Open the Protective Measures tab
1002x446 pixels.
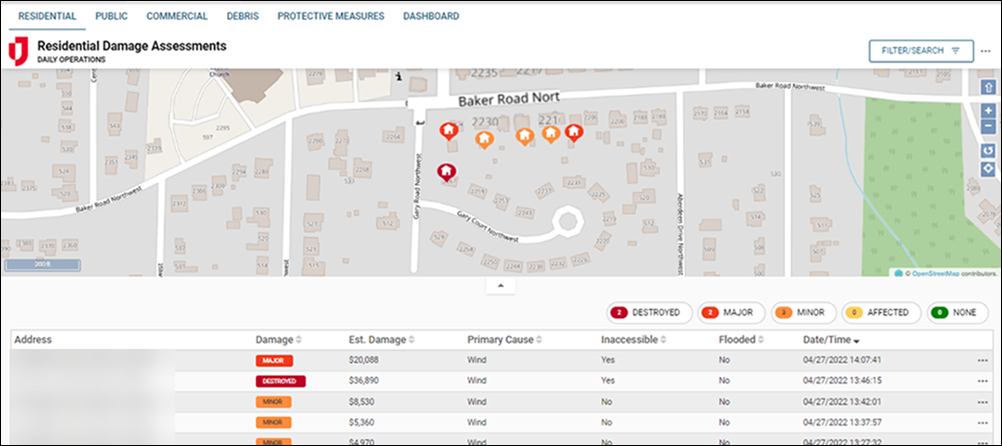point(331,17)
